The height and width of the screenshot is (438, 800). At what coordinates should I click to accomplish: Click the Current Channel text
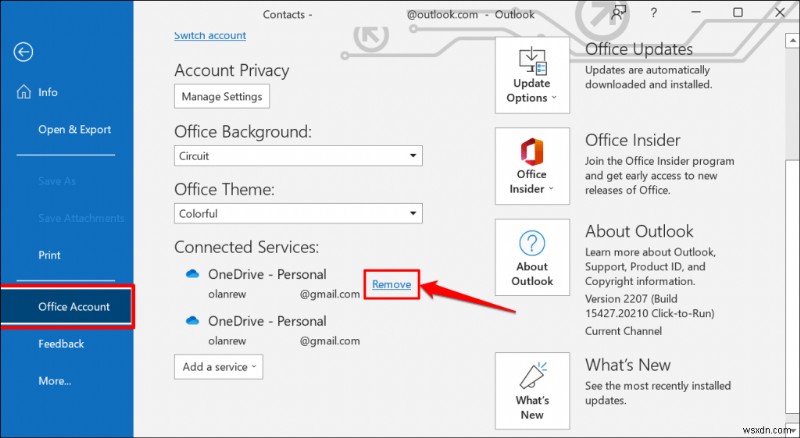point(623,331)
